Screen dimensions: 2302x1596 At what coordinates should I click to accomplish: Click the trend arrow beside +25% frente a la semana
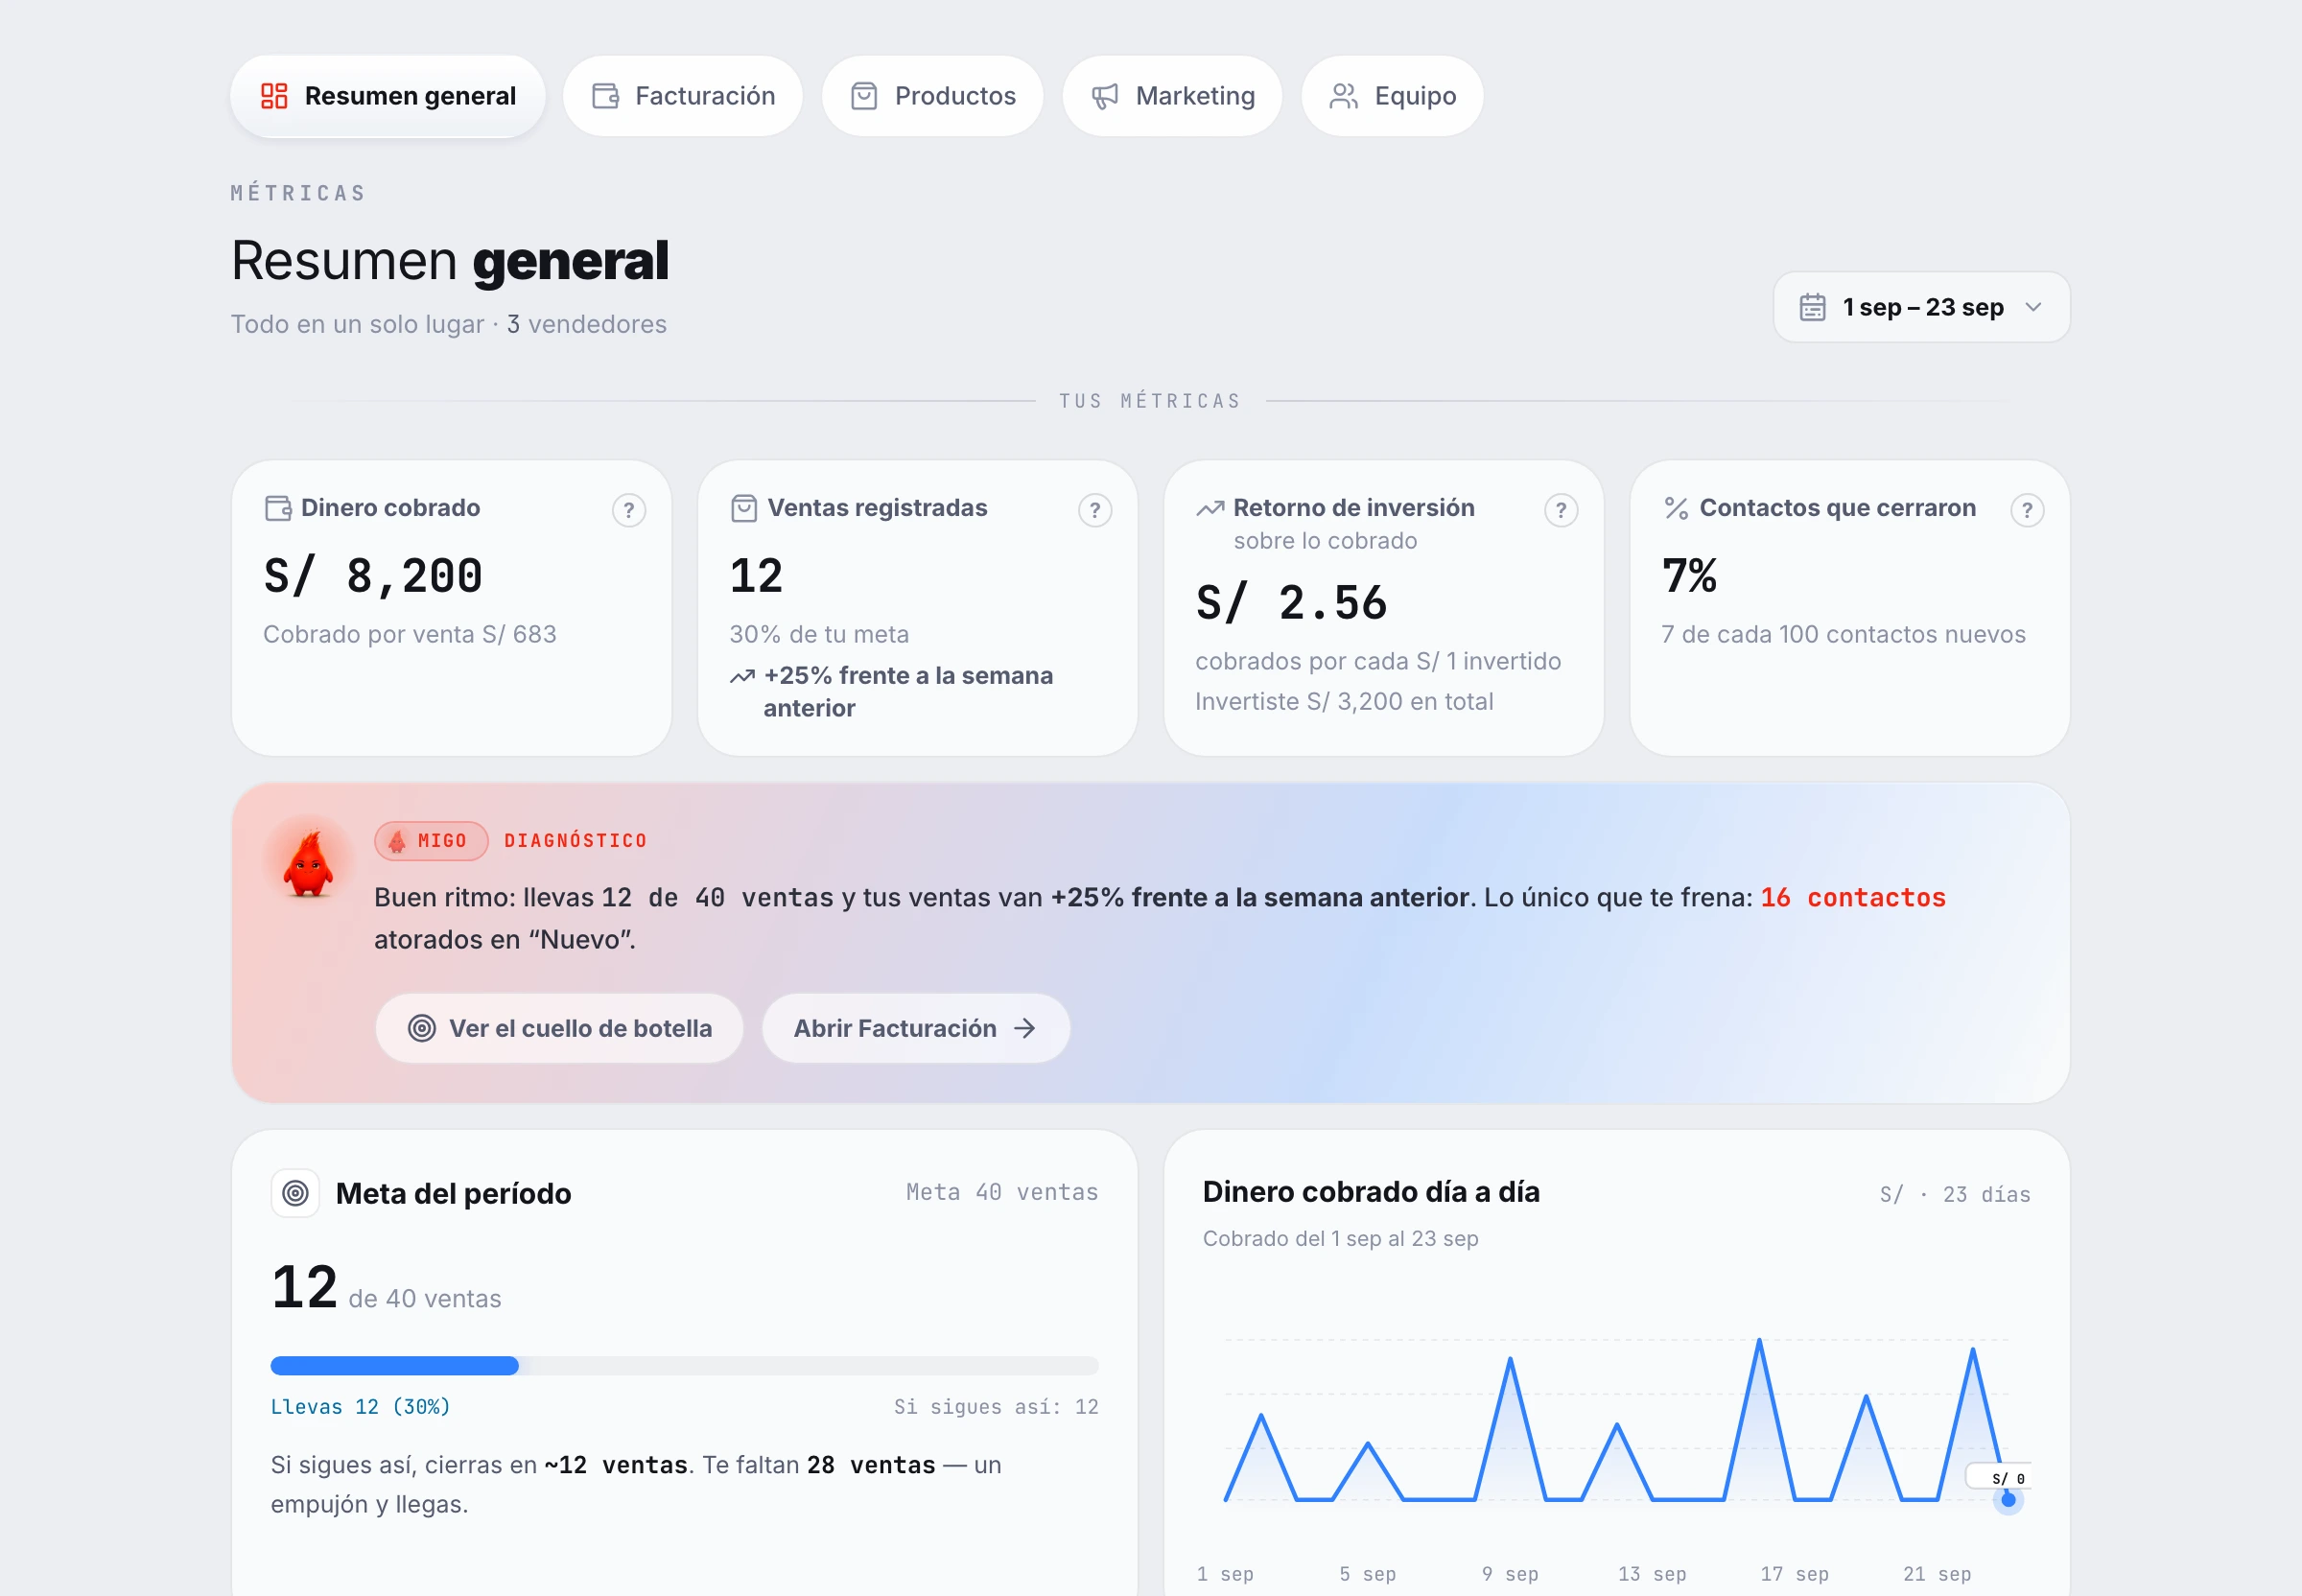point(742,677)
